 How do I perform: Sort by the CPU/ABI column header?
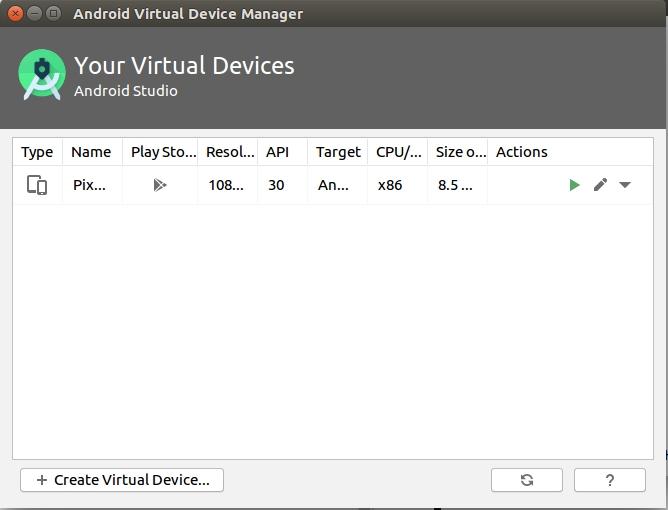pyautogui.click(x=398, y=152)
